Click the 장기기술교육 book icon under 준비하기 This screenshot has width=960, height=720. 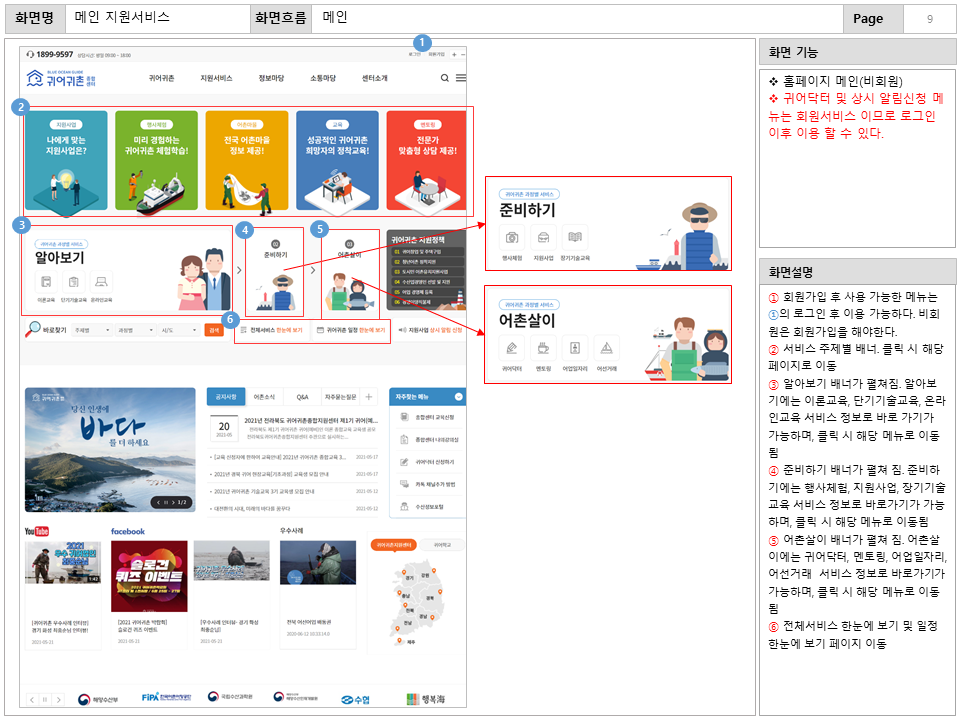coord(575,238)
